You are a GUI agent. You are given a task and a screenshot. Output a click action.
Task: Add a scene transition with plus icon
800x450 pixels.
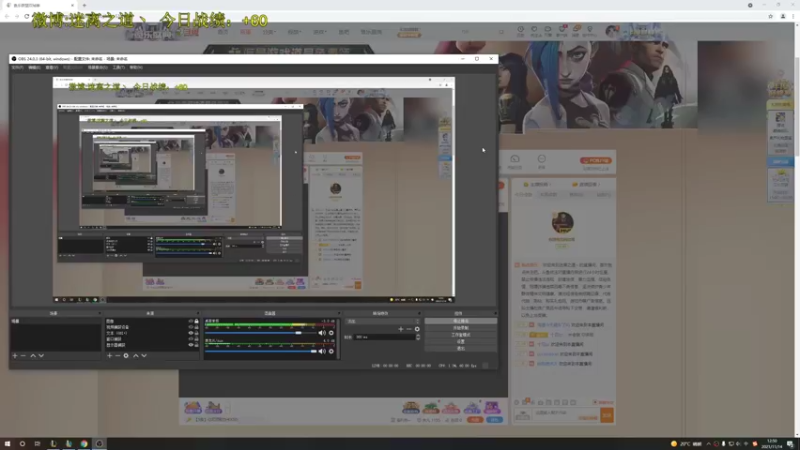(401, 329)
